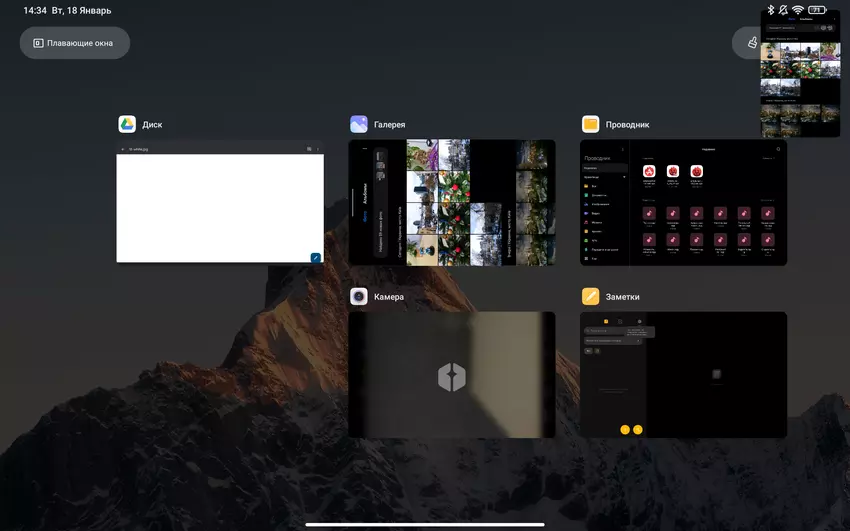
Task: Tap the yellow File Manager app icon
Action: (x=591, y=124)
